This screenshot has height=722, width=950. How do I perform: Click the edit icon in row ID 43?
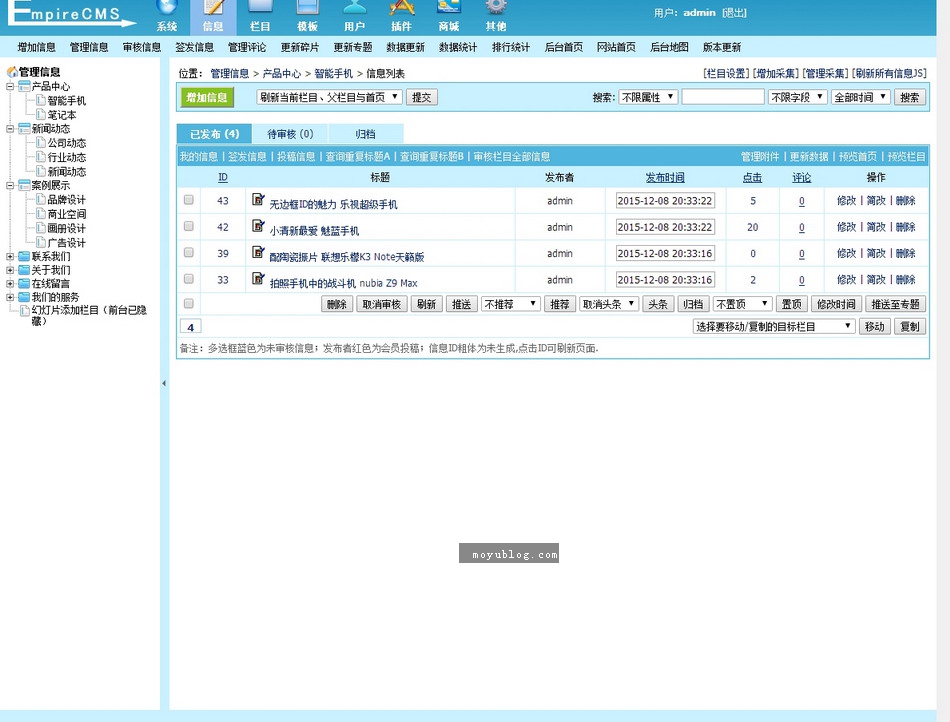[259, 199]
